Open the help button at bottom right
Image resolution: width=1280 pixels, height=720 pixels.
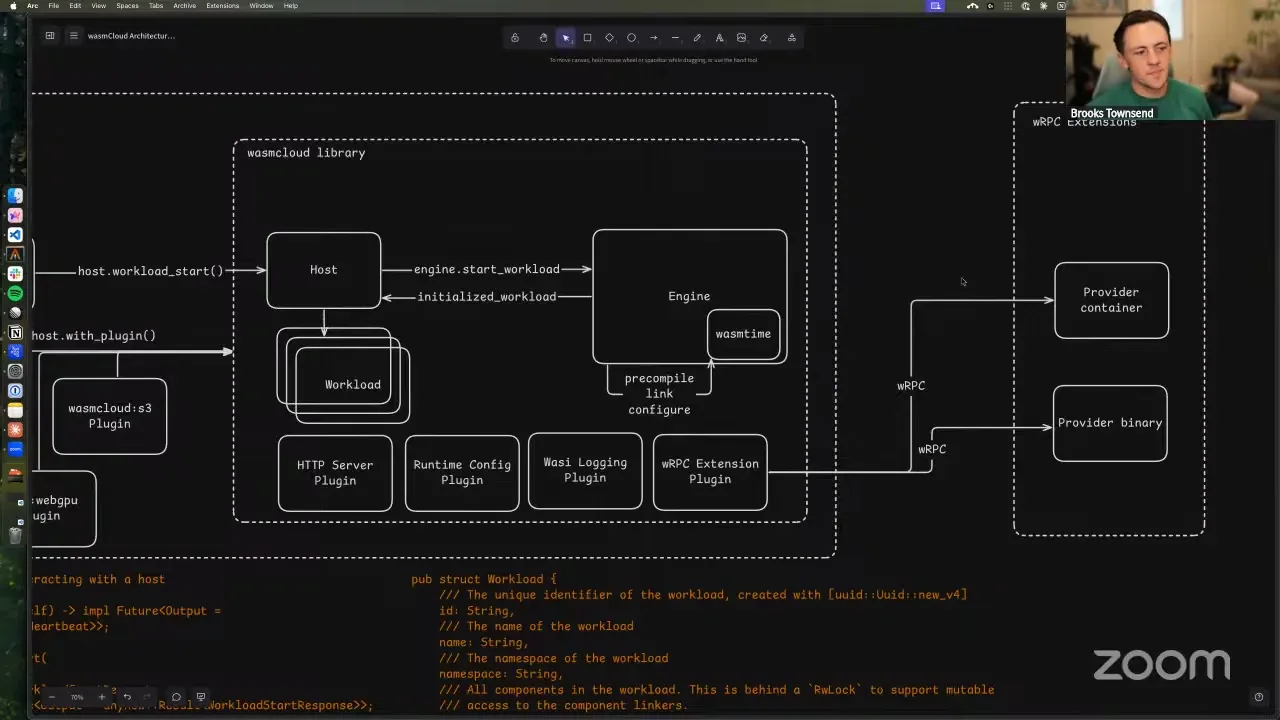[x=1258, y=697]
